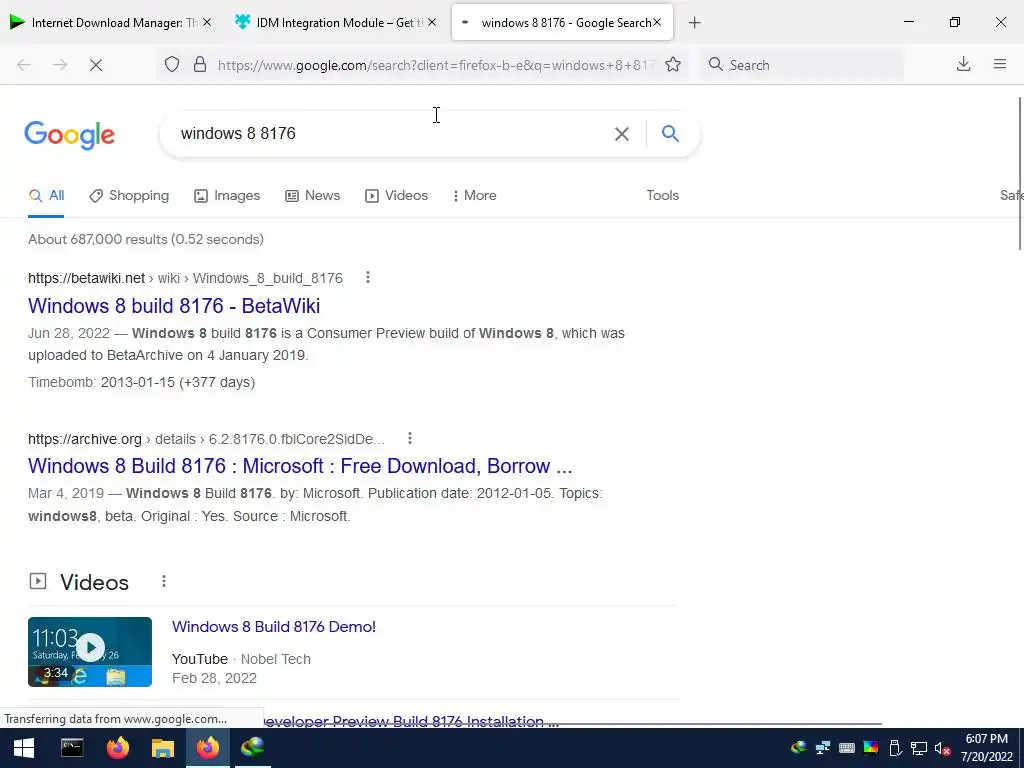Close the IDM Integration Module tab
Screen dimensions: 1024x768
(x=432, y=22)
